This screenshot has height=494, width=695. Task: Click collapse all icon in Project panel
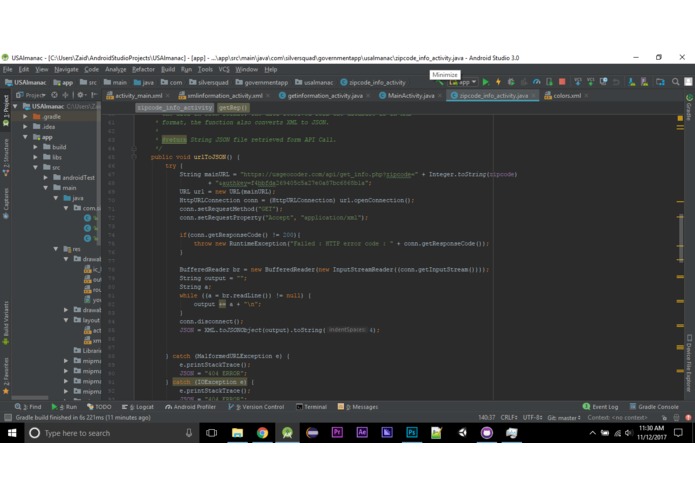pos(65,95)
